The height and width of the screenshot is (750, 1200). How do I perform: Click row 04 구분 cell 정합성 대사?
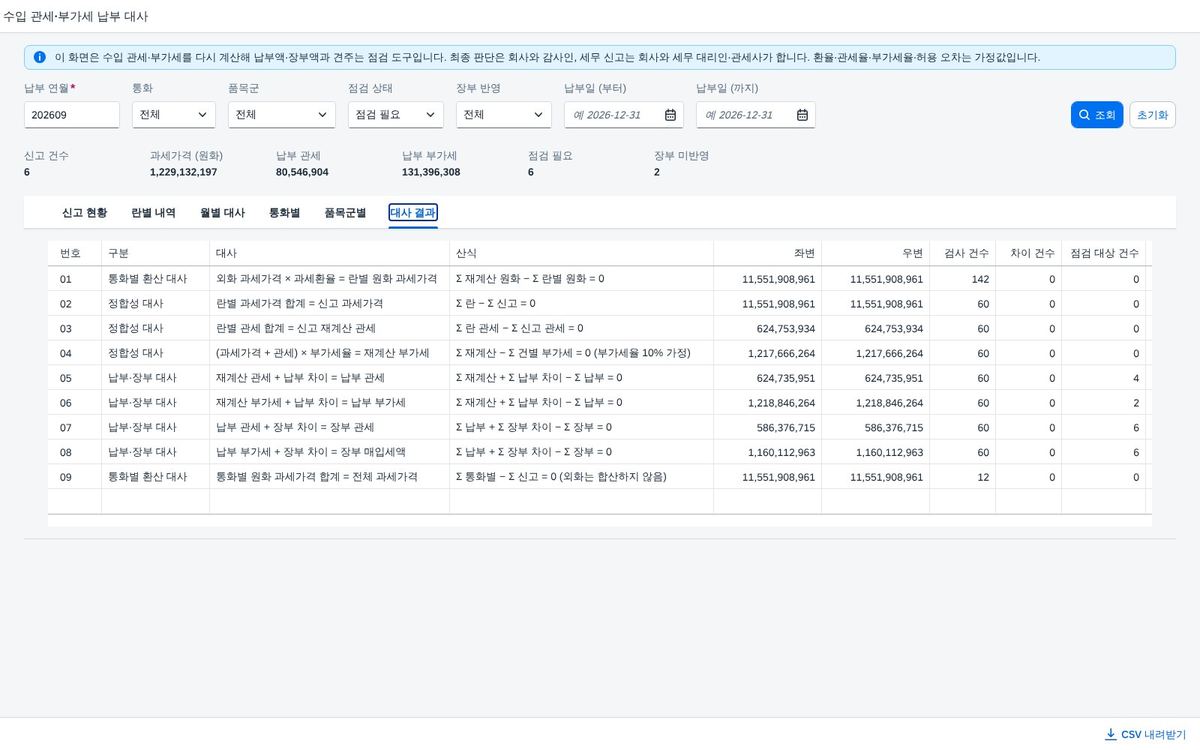(156, 353)
